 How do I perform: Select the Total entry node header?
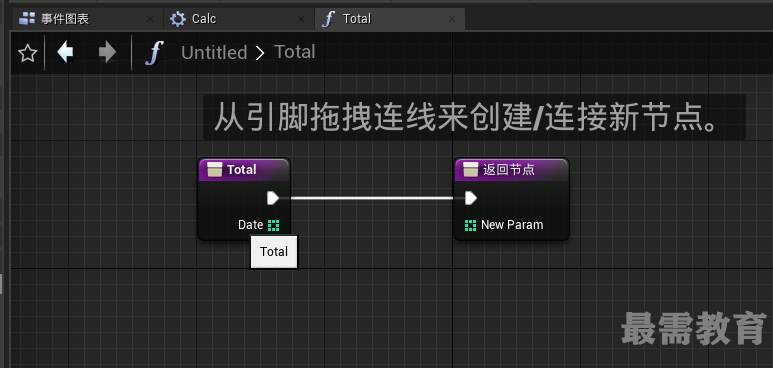pos(244,170)
